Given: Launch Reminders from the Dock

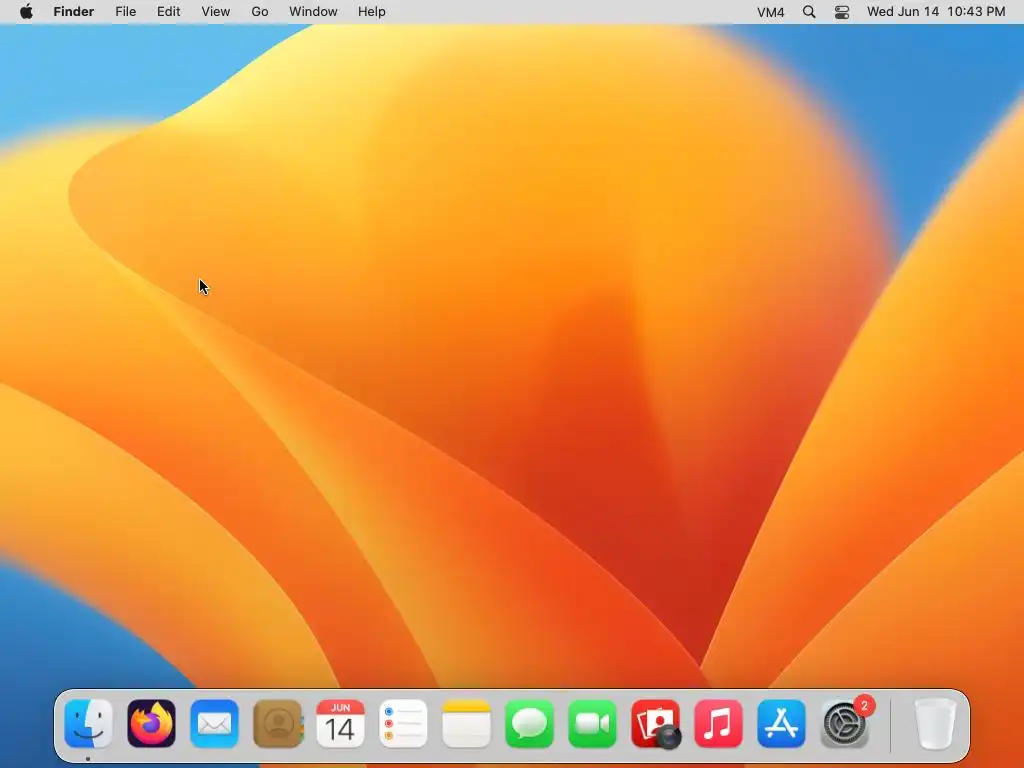Looking at the screenshot, I should (403, 724).
